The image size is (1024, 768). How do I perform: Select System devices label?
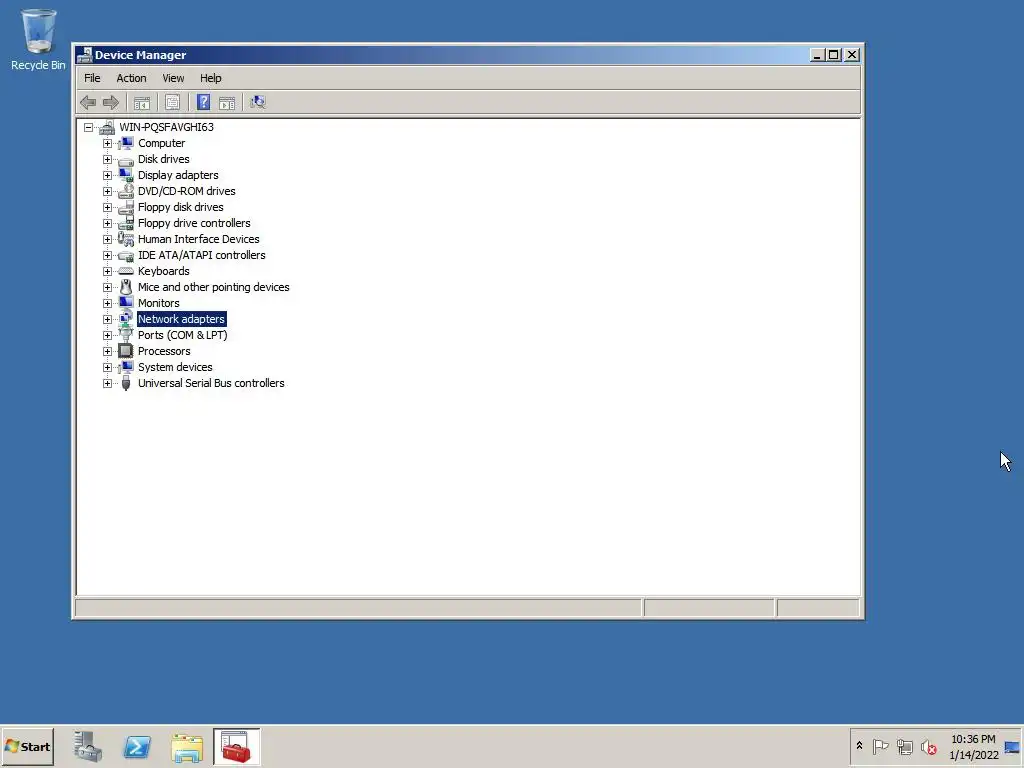point(175,367)
